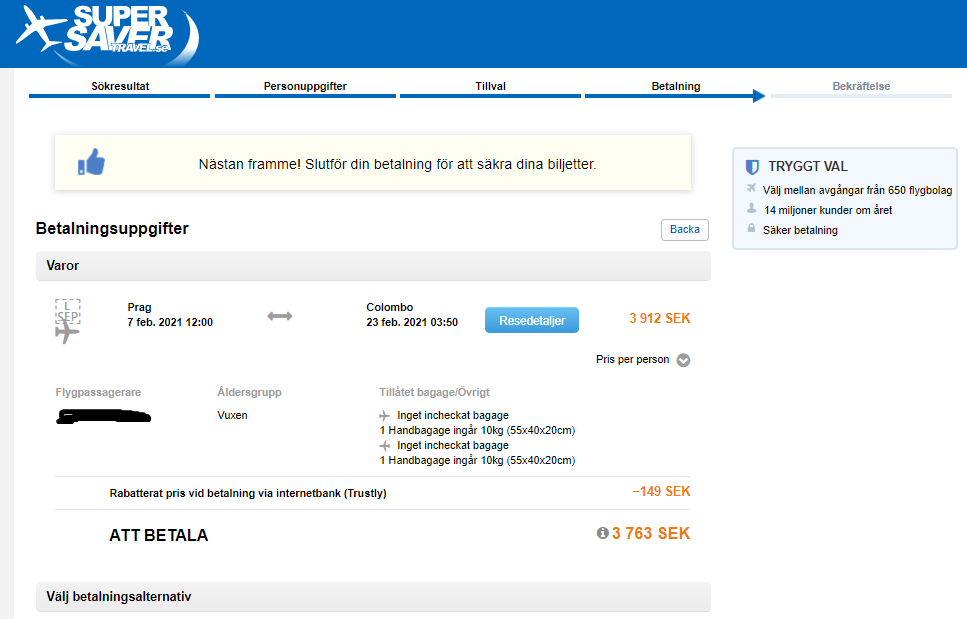The height and width of the screenshot is (619, 967).
Task: Click the person icon beside 14 miljoner kunder
Action: (751, 208)
